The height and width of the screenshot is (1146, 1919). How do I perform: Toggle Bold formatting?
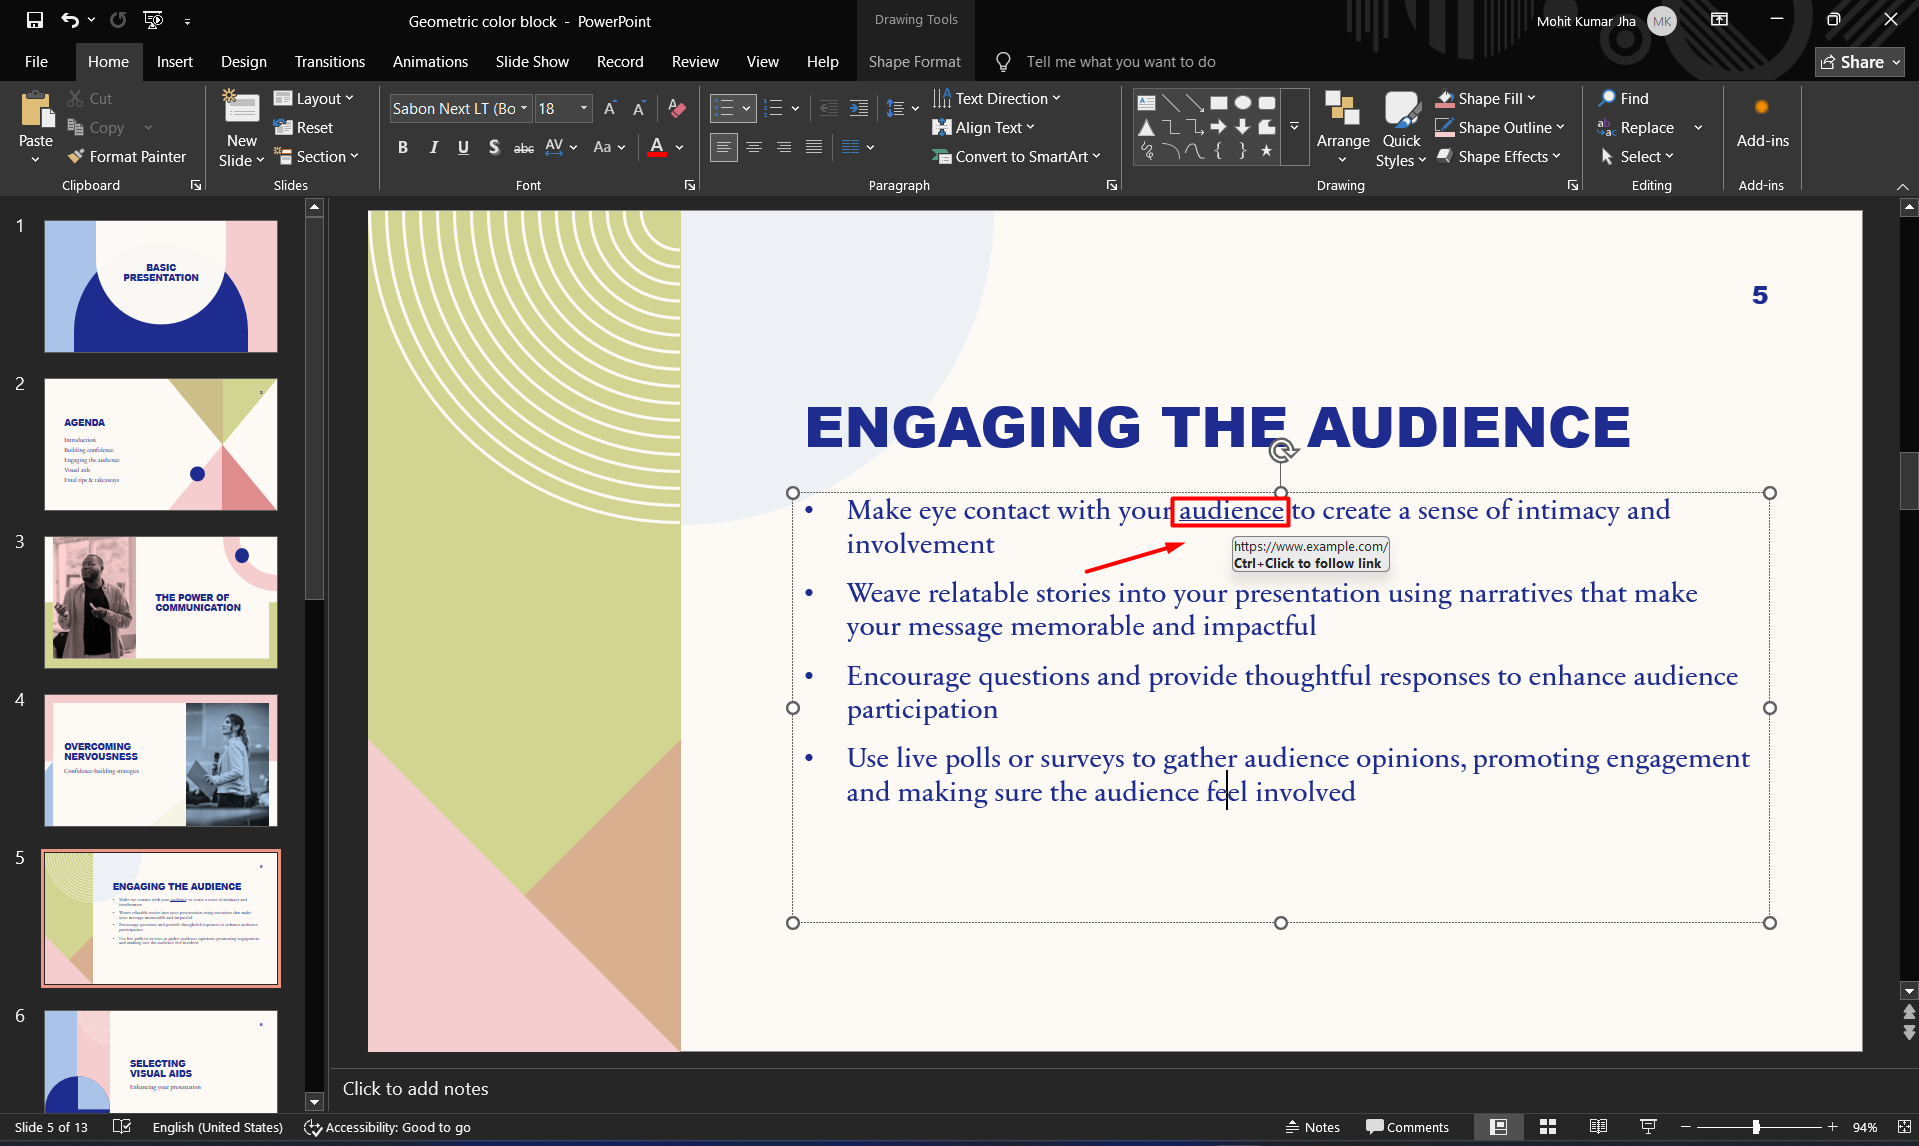point(403,147)
